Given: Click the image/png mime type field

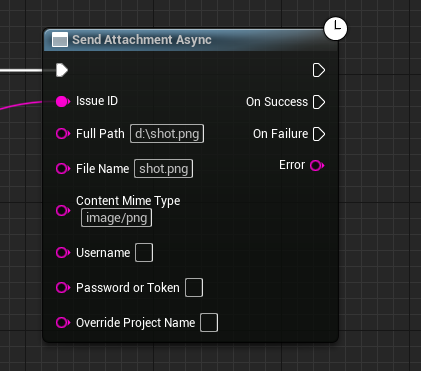Looking at the screenshot, I should pos(116,218).
